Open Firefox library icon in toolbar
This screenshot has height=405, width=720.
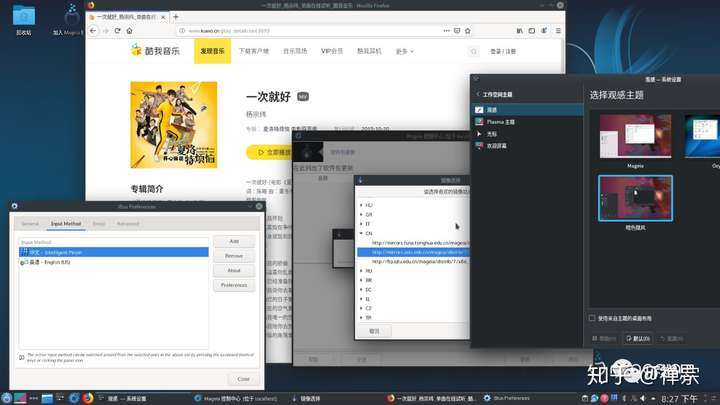tap(519, 31)
